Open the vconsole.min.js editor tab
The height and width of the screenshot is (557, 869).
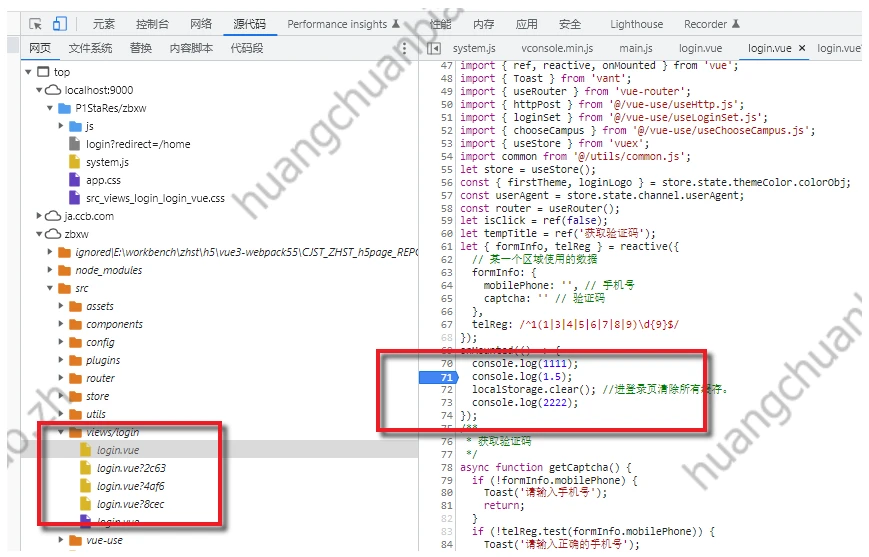click(557, 48)
